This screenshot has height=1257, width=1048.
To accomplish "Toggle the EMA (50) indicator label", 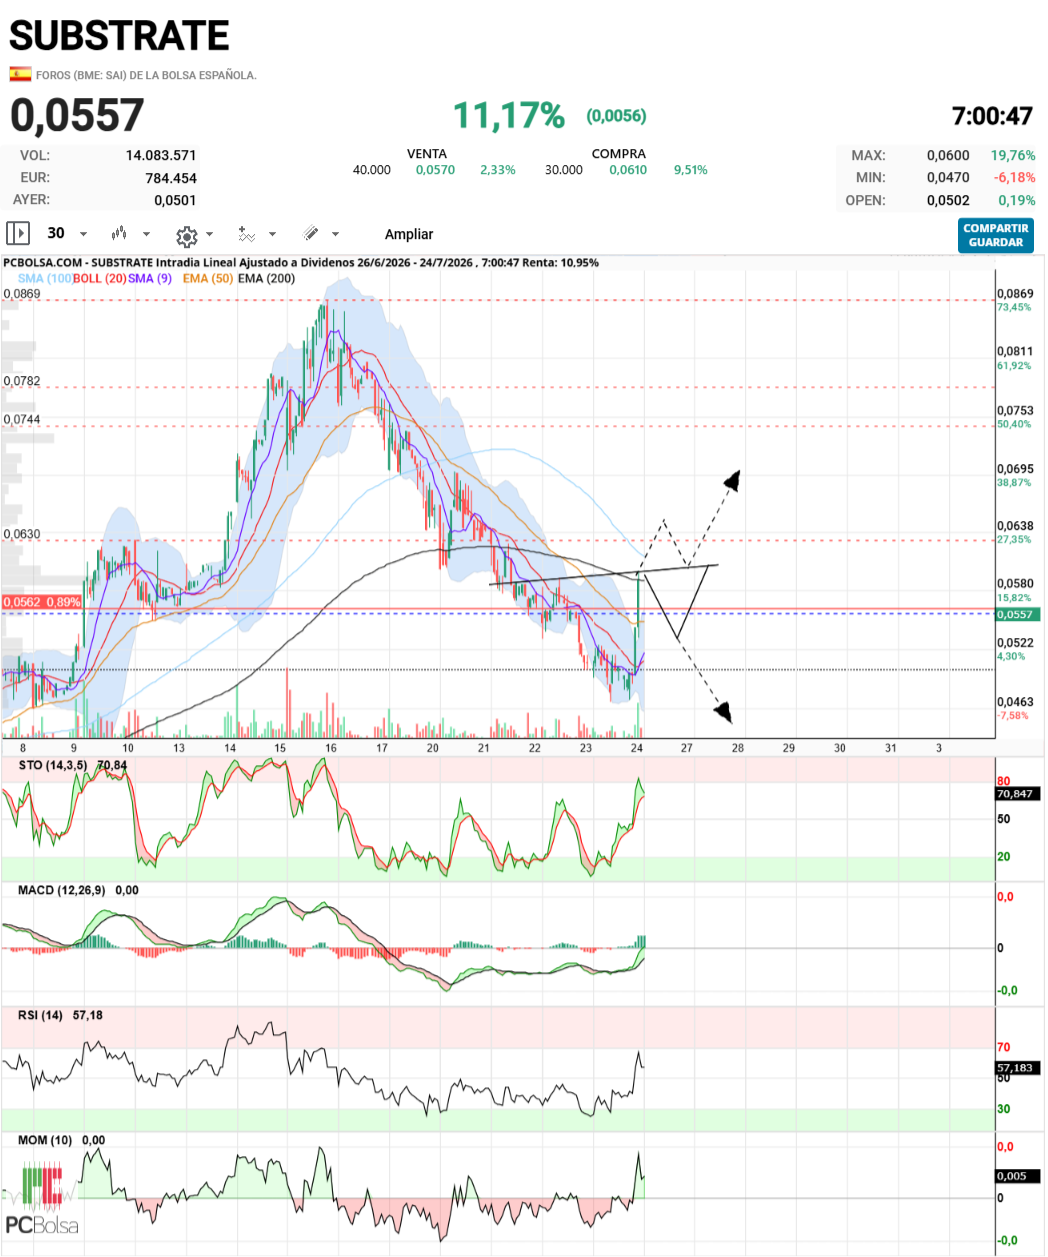I will point(208,278).
